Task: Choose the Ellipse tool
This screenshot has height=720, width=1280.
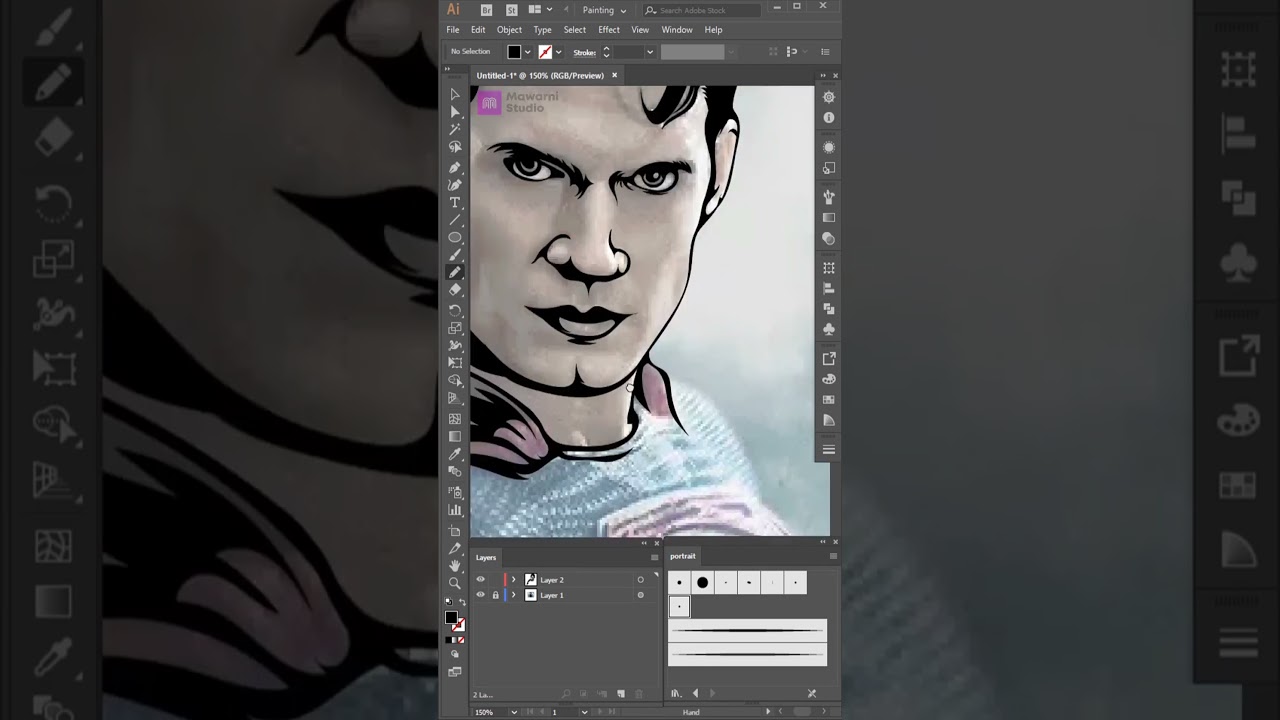Action: point(455,238)
